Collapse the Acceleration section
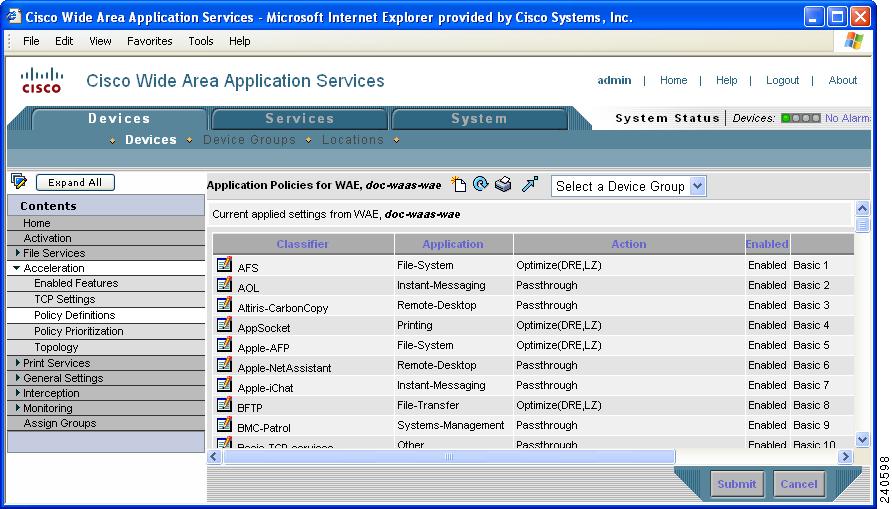 pos(17,267)
